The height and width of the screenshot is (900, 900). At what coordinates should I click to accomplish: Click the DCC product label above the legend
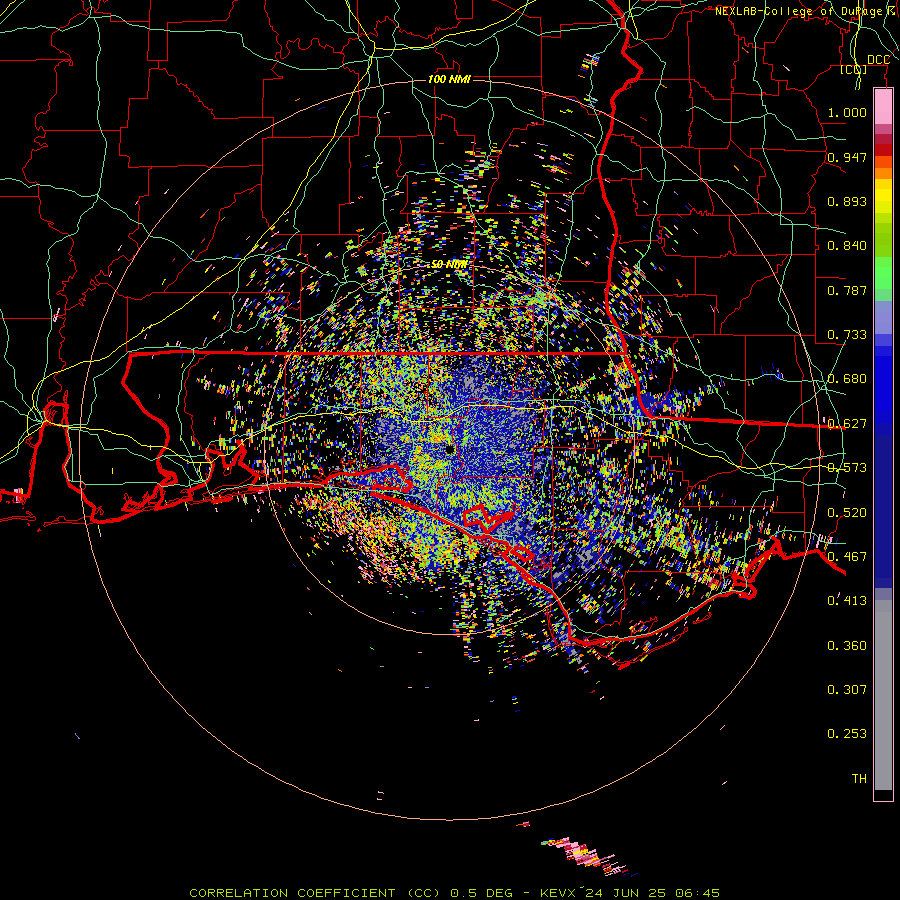coord(878,60)
